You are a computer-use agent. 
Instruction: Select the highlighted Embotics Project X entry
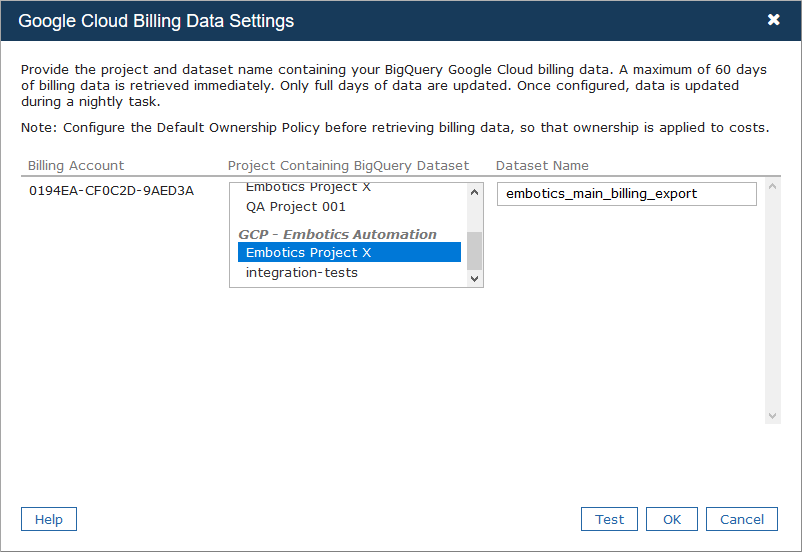(349, 252)
